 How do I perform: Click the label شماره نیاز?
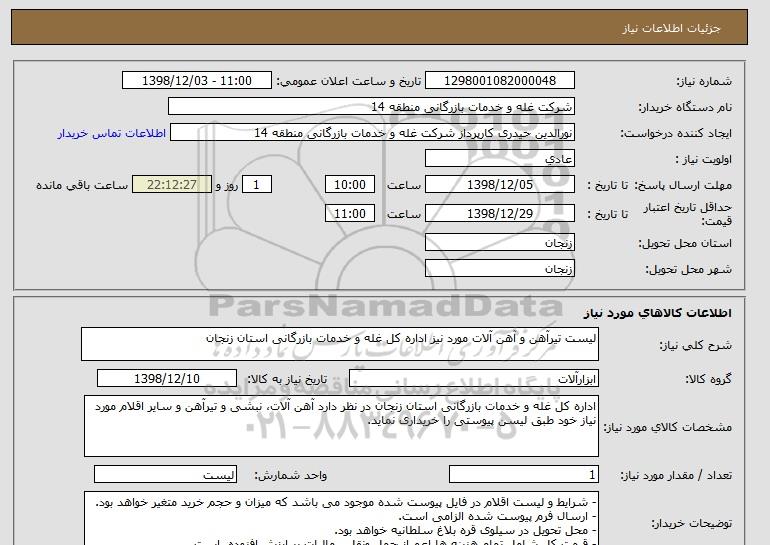click(x=704, y=81)
